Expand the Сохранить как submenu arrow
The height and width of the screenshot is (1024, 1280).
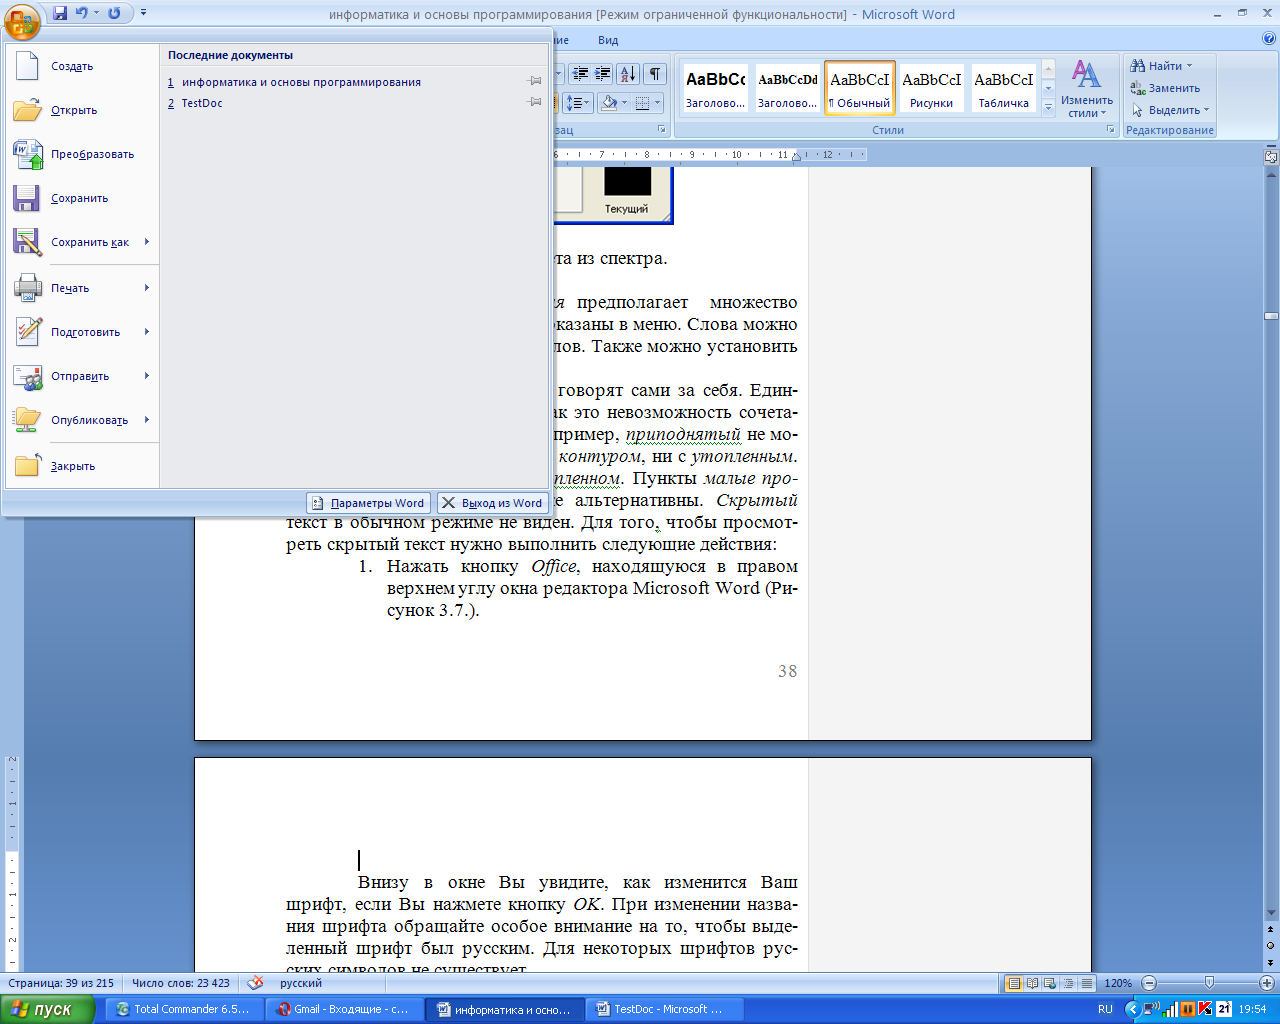(146, 242)
